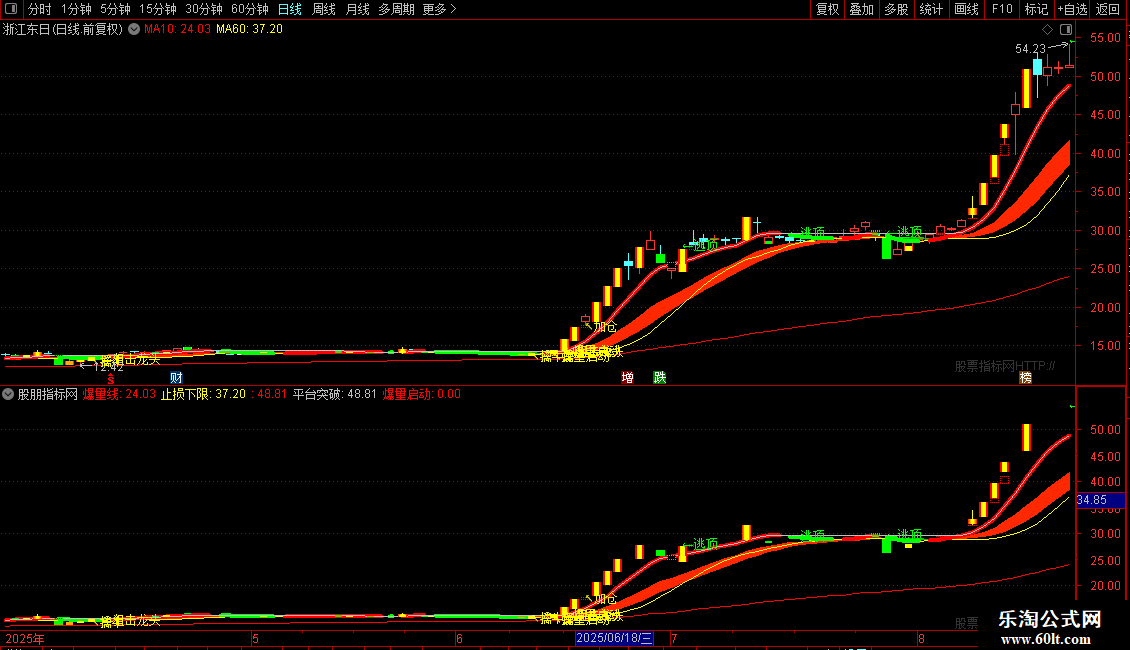This screenshot has height=650, width=1130.
Task: Click the 股朋指标网 indicator name
Action: point(48,394)
